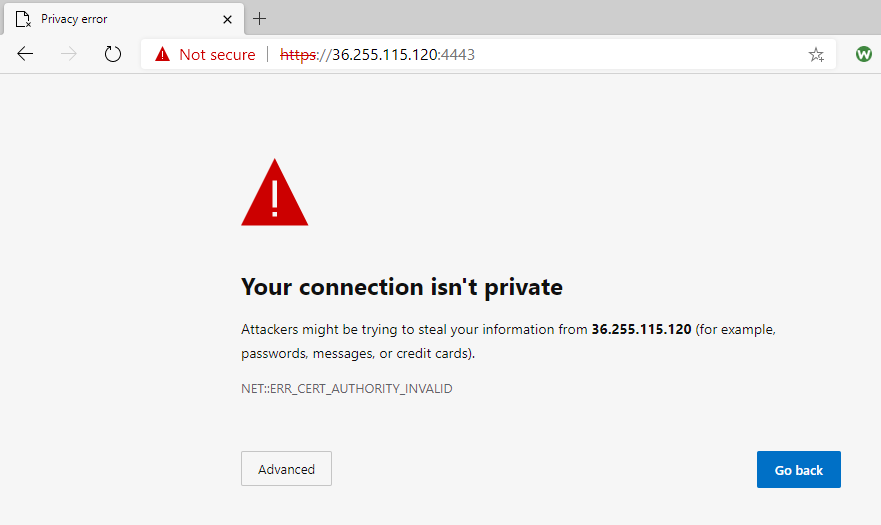
Task: Select the Privacy error tab title
Action: [x=74, y=19]
